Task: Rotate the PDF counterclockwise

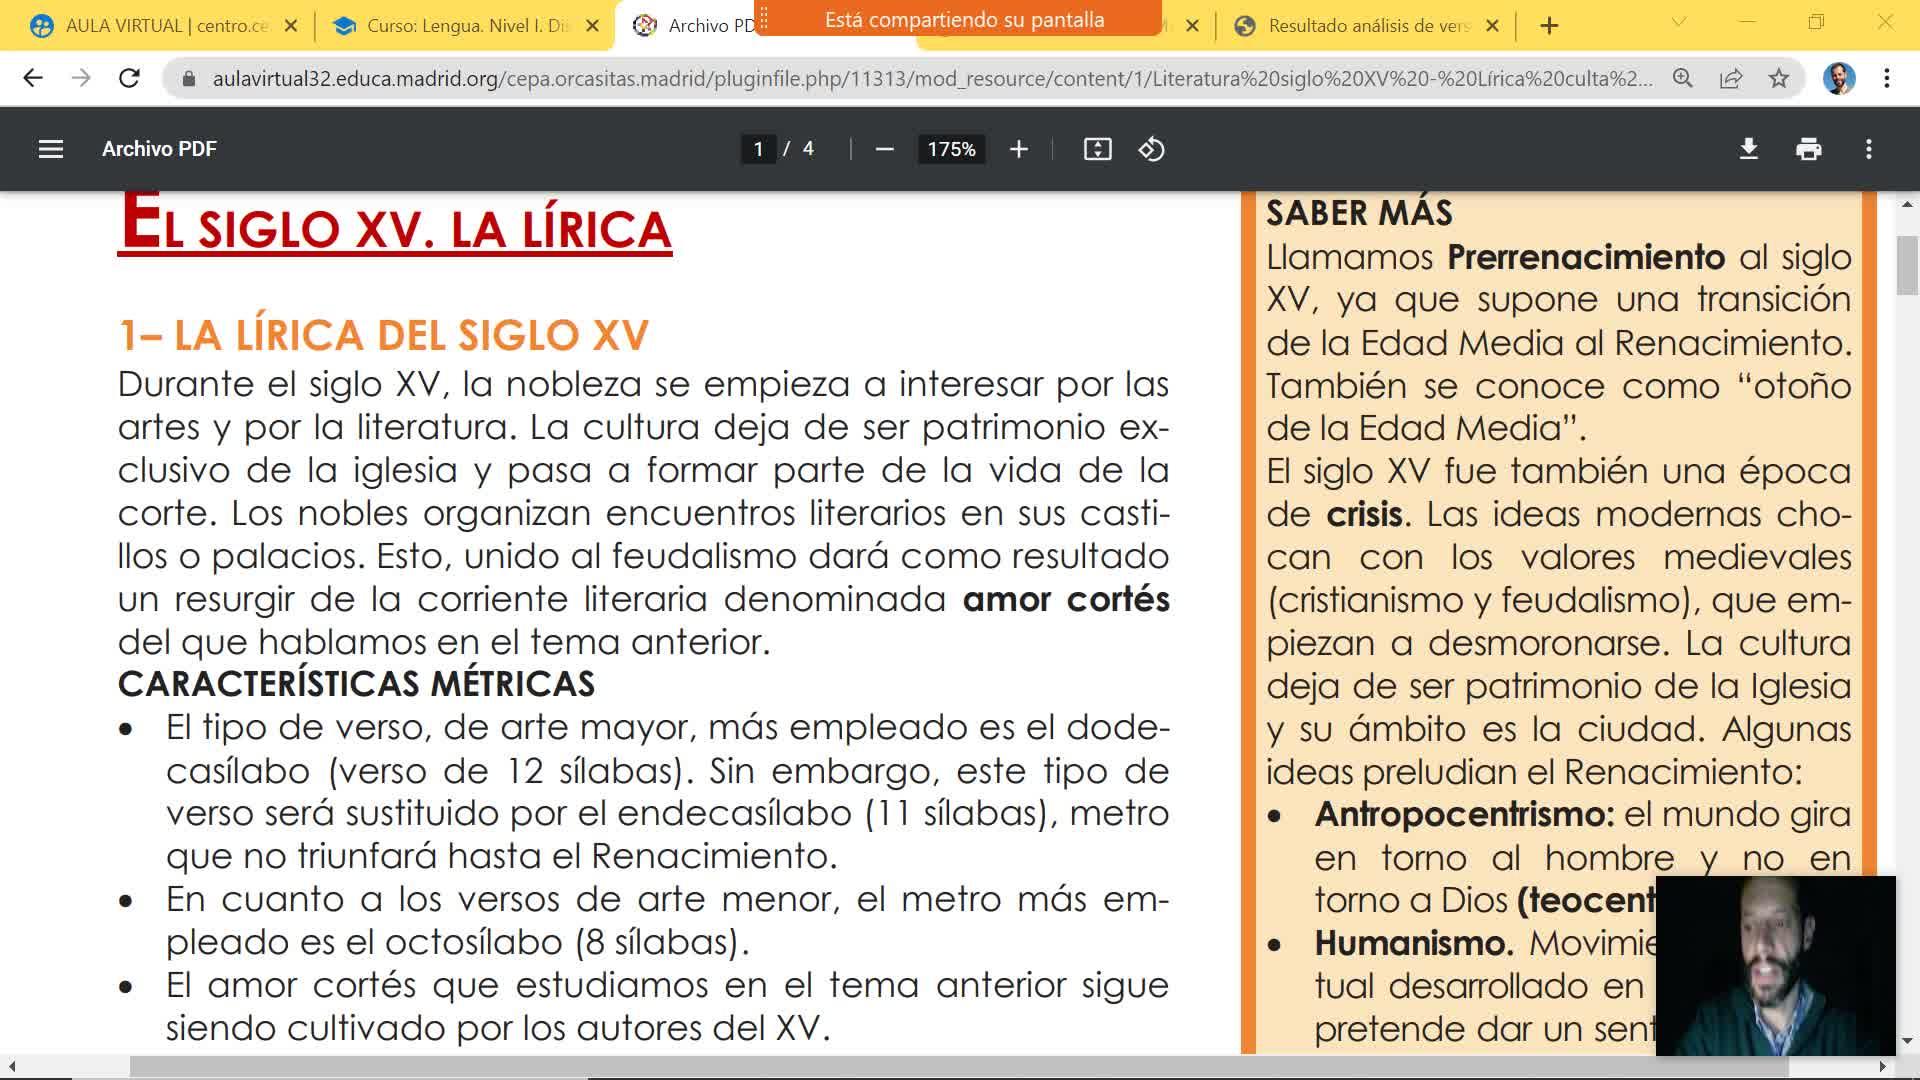Action: pos(1151,149)
